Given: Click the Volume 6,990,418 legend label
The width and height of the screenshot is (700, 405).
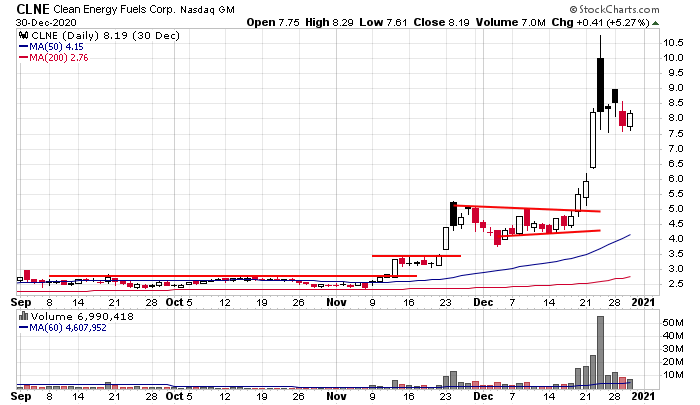Looking at the screenshot, I should (x=82, y=316).
